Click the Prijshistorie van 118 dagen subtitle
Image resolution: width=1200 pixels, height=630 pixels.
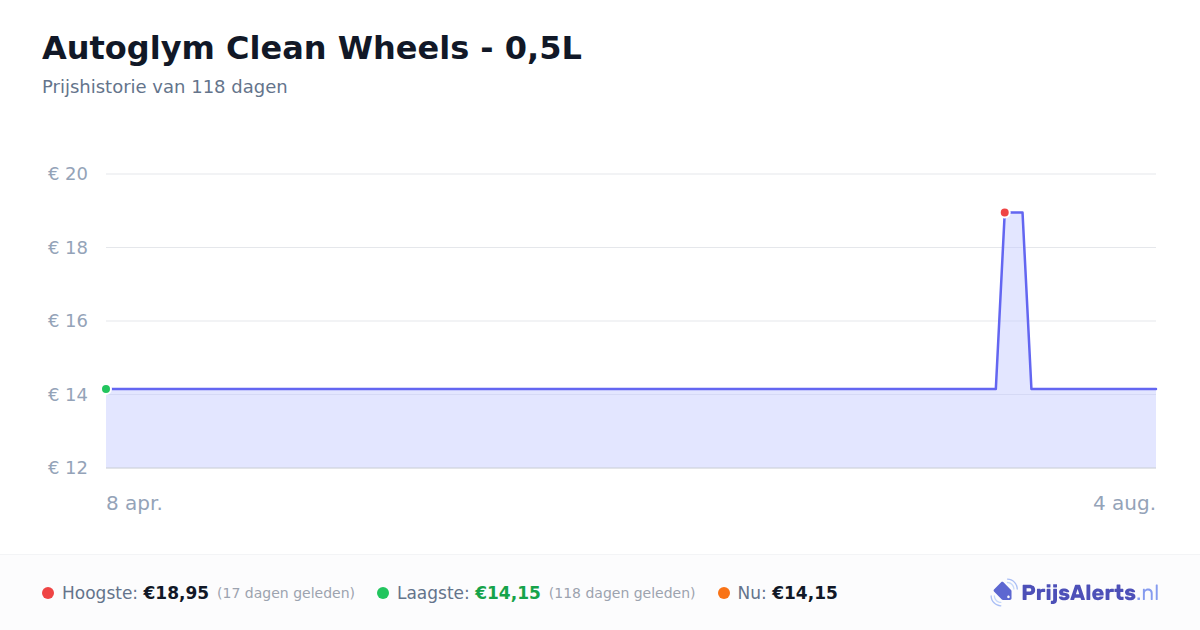point(165,87)
